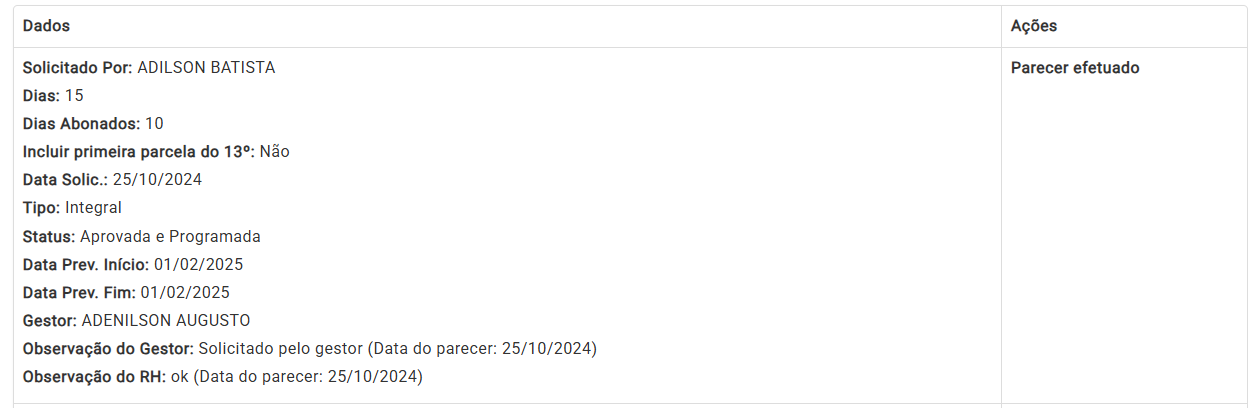Click the Tipo value Integral
Viewport: 1248px width, 408px height.
pyautogui.click(x=93, y=208)
